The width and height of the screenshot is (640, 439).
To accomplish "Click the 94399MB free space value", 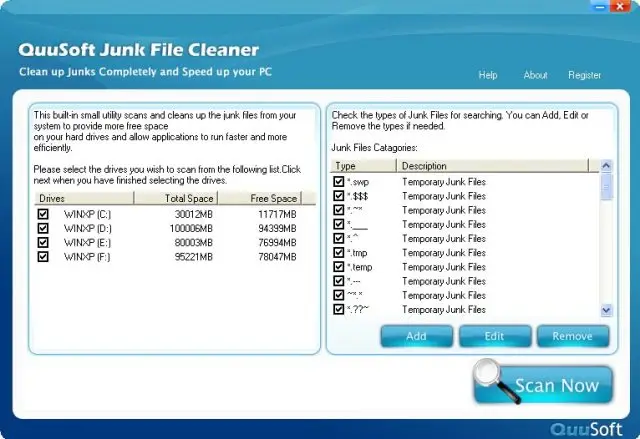I will click(x=277, y=228).
